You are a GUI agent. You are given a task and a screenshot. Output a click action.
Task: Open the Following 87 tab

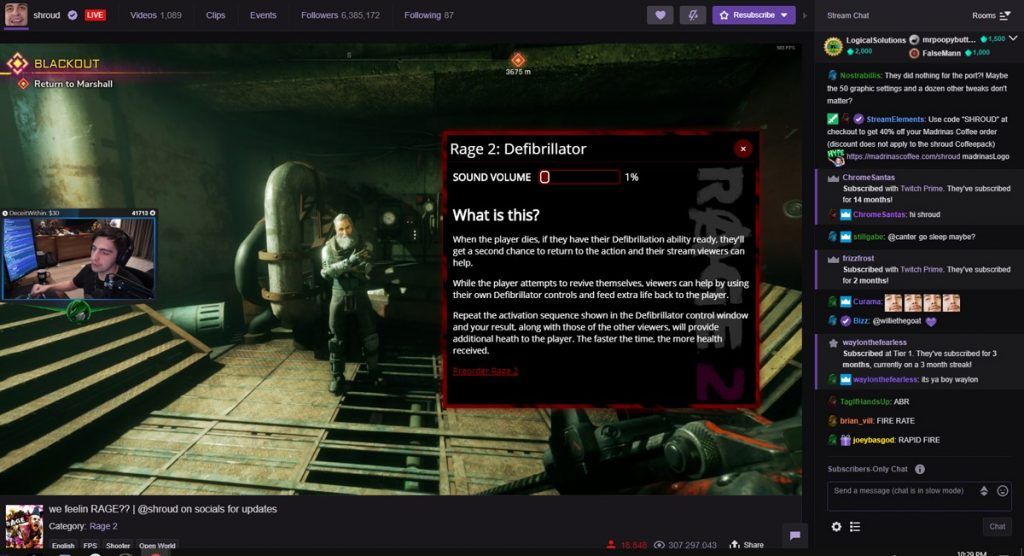pyautogui.click(x=428, y=15)
